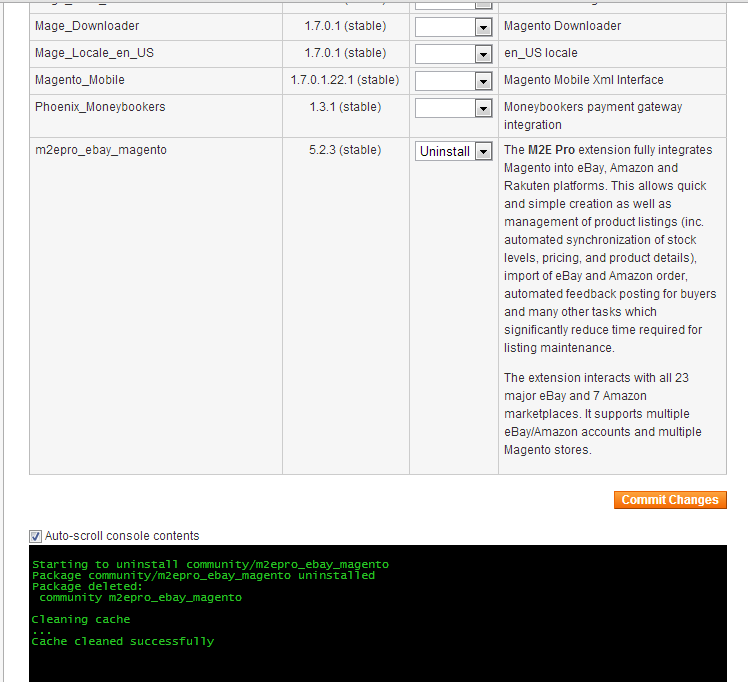This screenshot has height=682, width=748.
Task: Open the action dropdown for Magento_Mobile
Action: (453, 82)
